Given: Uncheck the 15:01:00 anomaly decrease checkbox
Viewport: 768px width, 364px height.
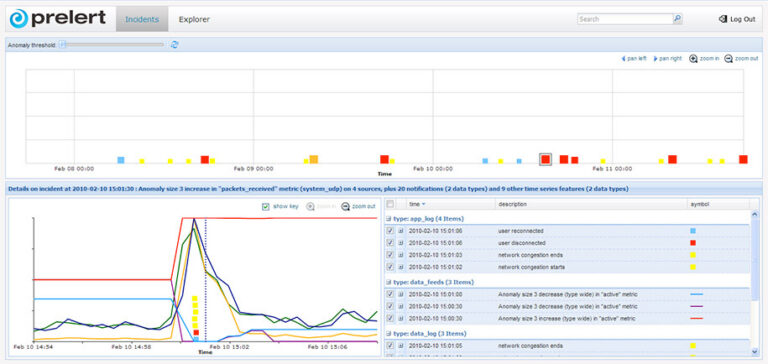Looking at the screenshot, I should (x=390, y=294).
